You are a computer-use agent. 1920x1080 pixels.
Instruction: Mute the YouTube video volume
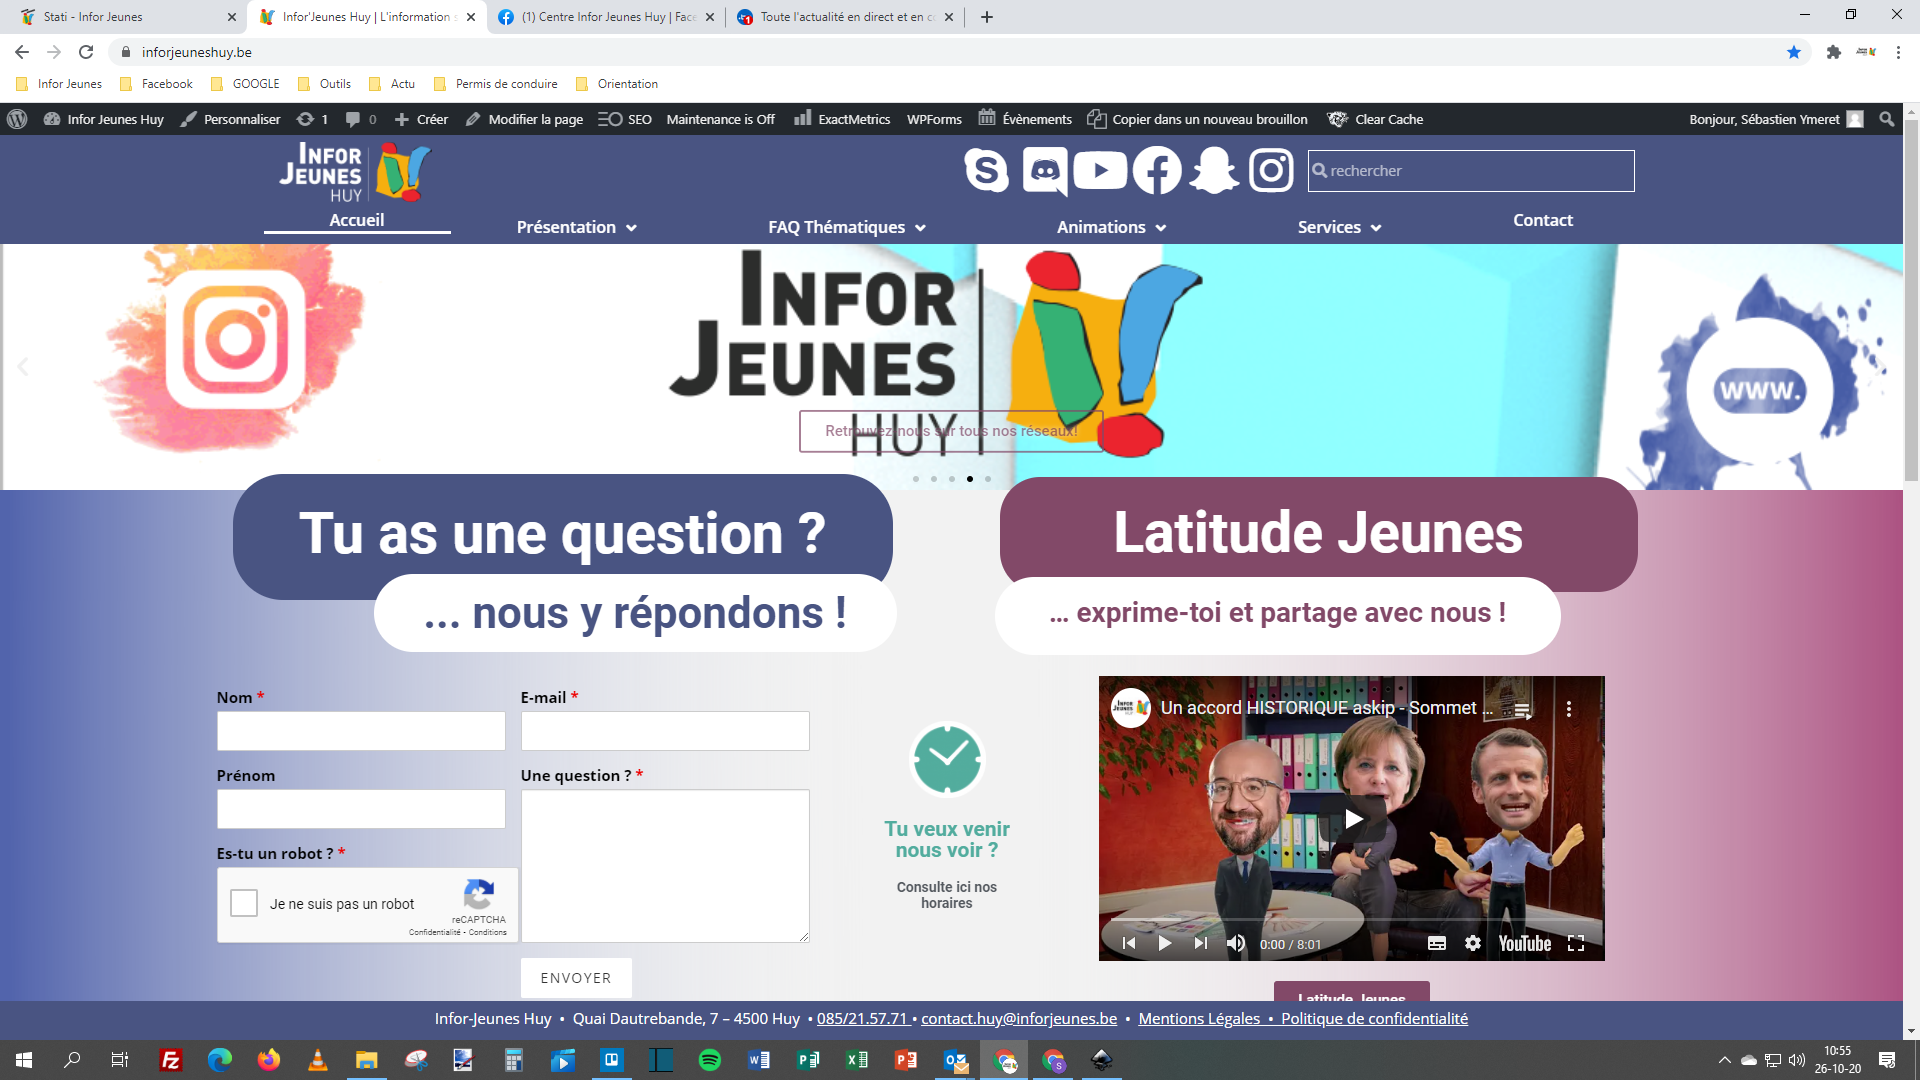pos(1236,943)
